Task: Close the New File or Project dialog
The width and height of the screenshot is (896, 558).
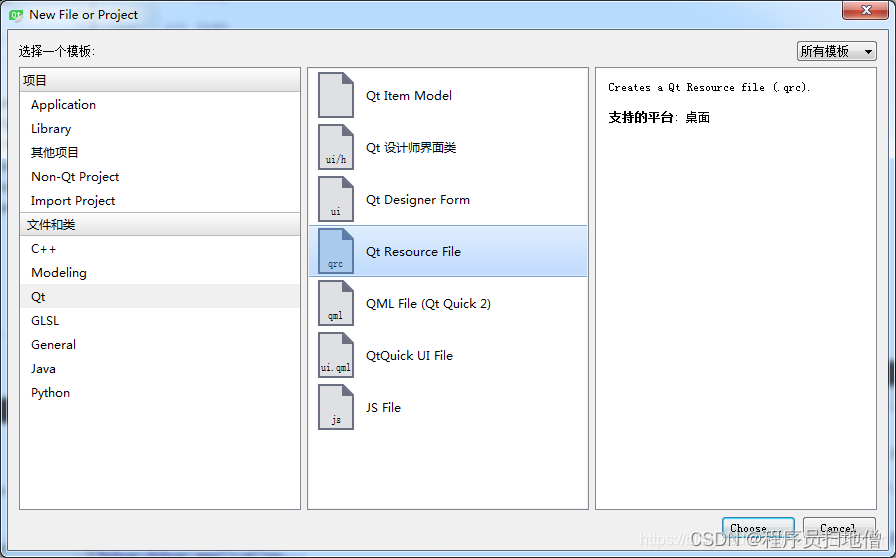Action: click(x=866, y=10)
